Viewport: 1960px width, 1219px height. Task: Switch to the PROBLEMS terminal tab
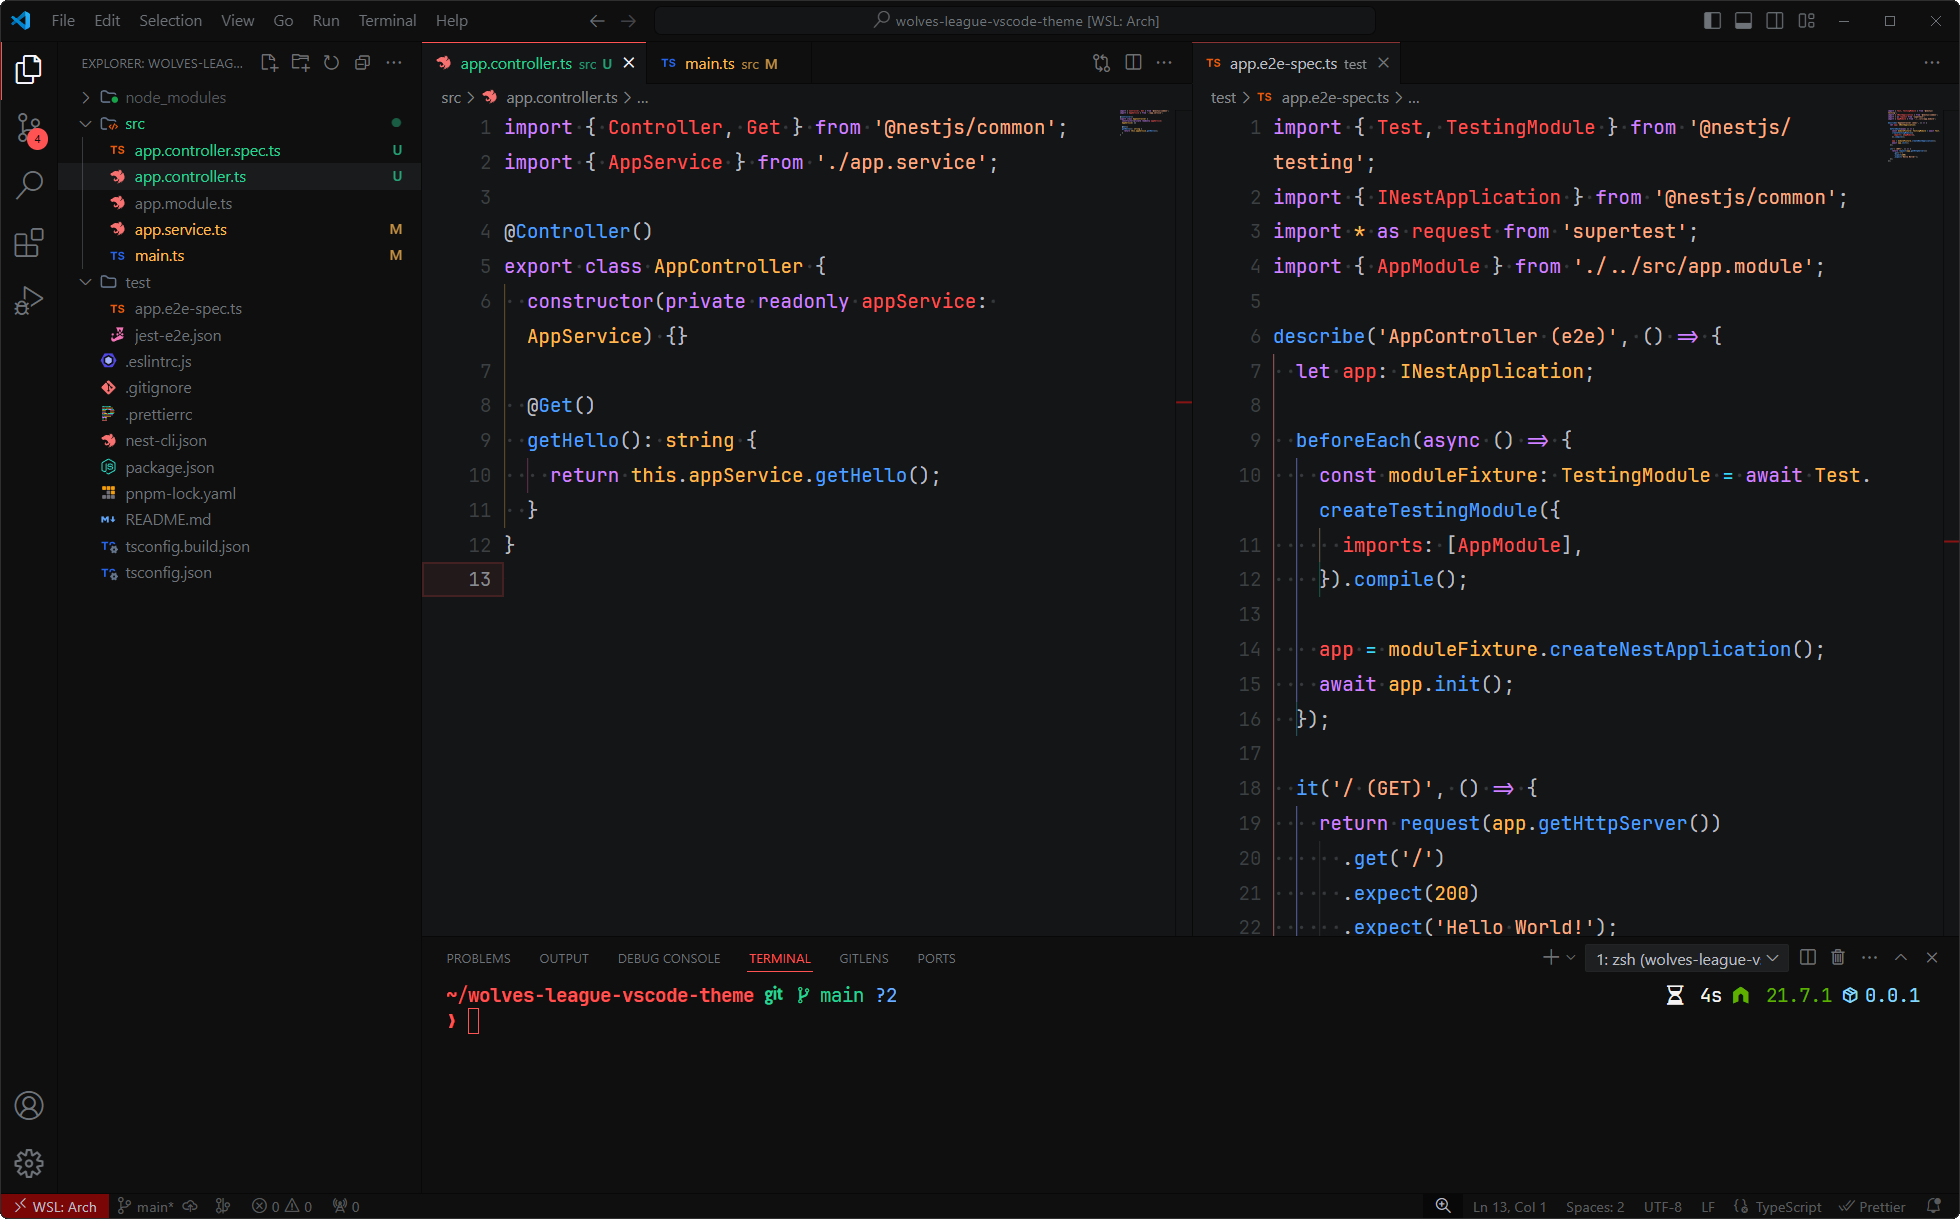pyautogui.click(x=479, y=958)
